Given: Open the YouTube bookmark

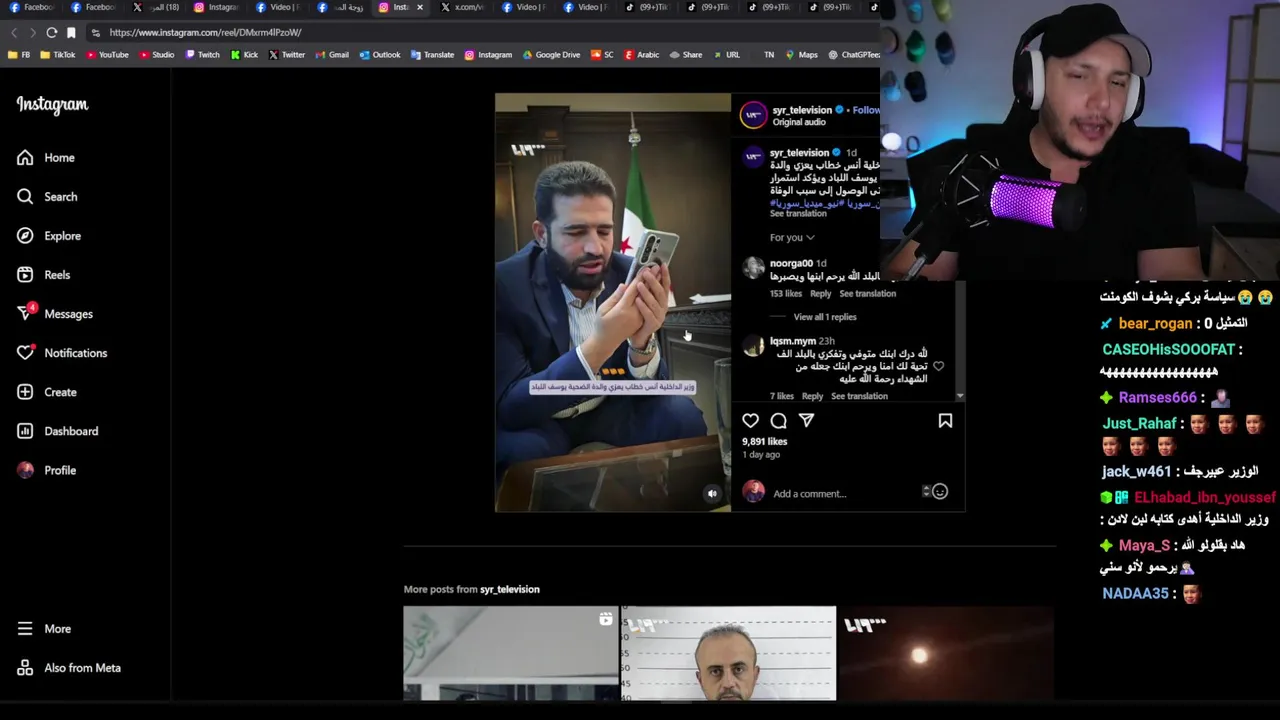Looking at the screenshot, I should coord(107,55).
